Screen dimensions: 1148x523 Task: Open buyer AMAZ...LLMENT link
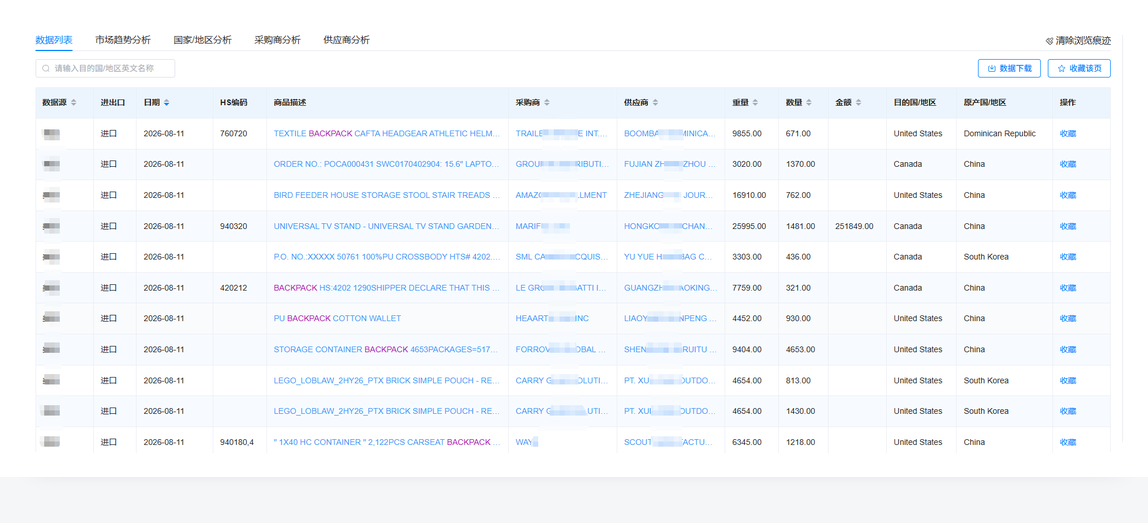click(561, 195)
